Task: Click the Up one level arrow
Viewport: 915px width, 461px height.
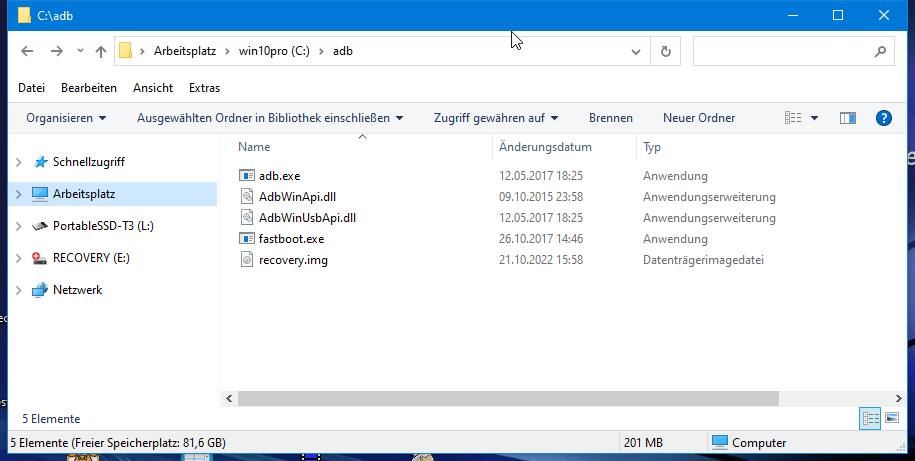Action: (x=100, y=51)
